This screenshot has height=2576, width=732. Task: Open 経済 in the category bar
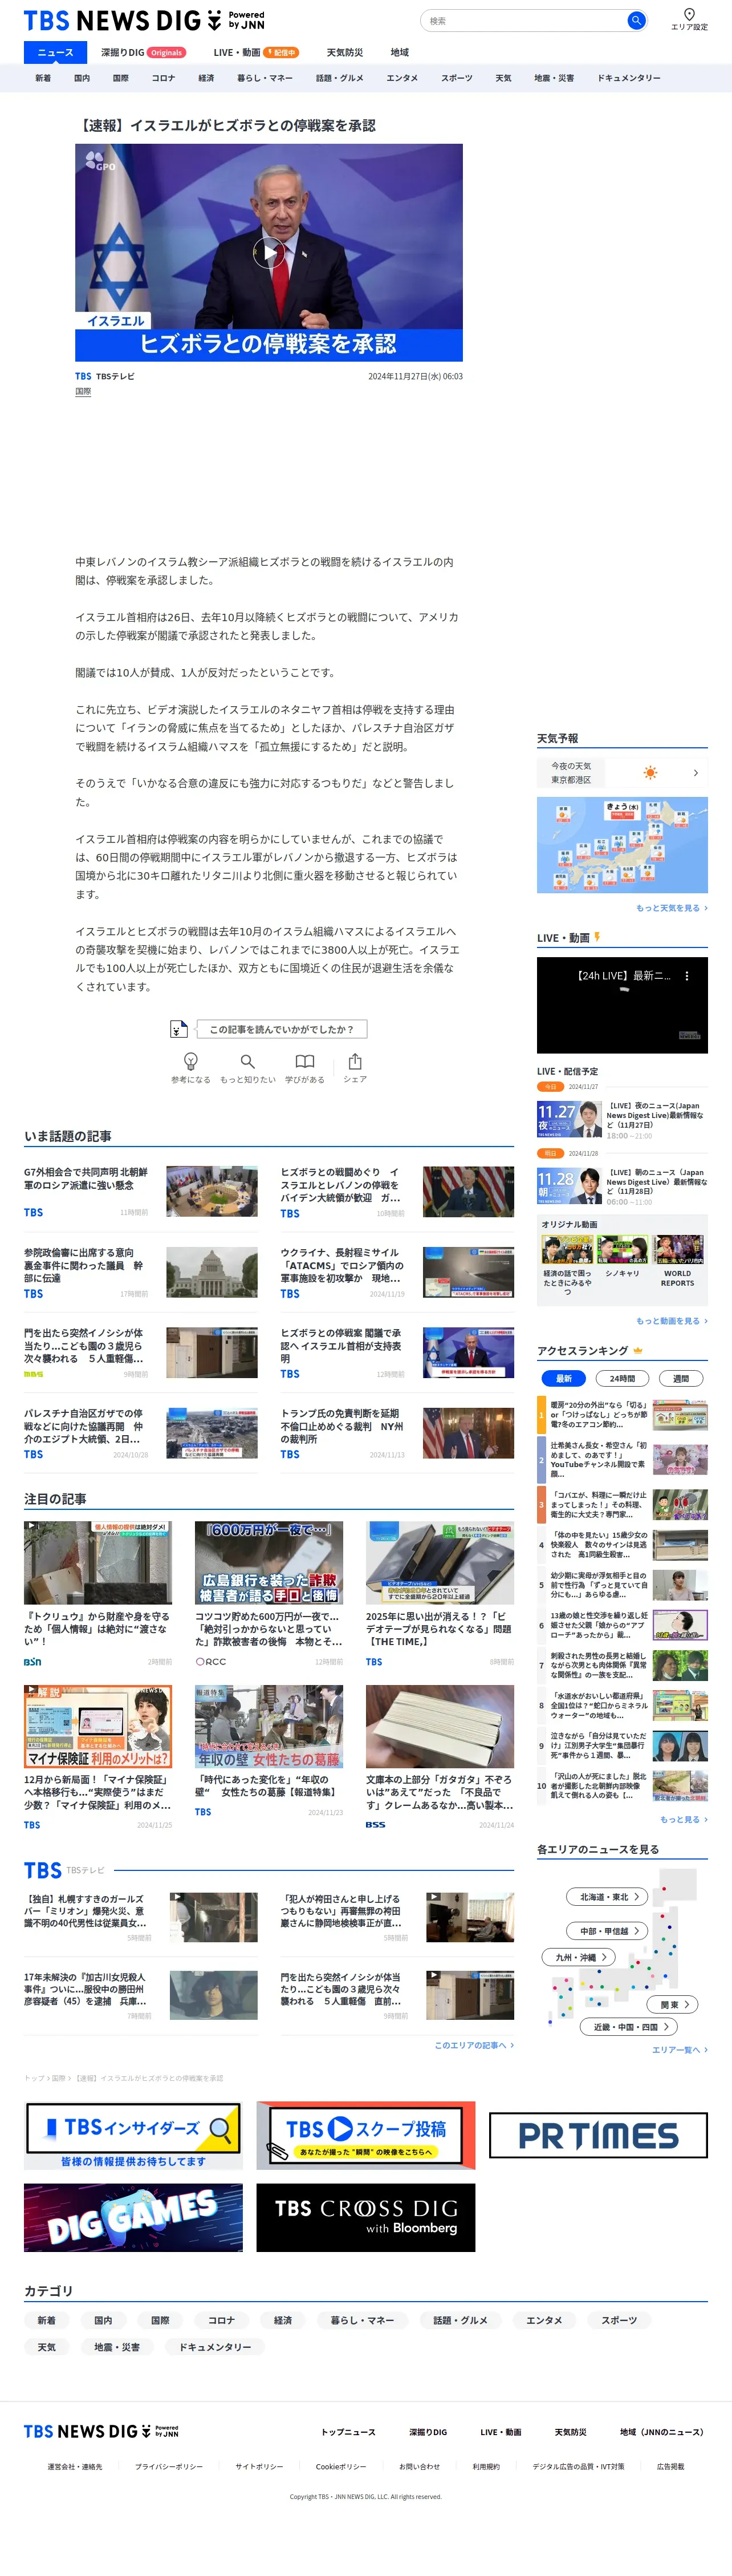coord(206,78)
